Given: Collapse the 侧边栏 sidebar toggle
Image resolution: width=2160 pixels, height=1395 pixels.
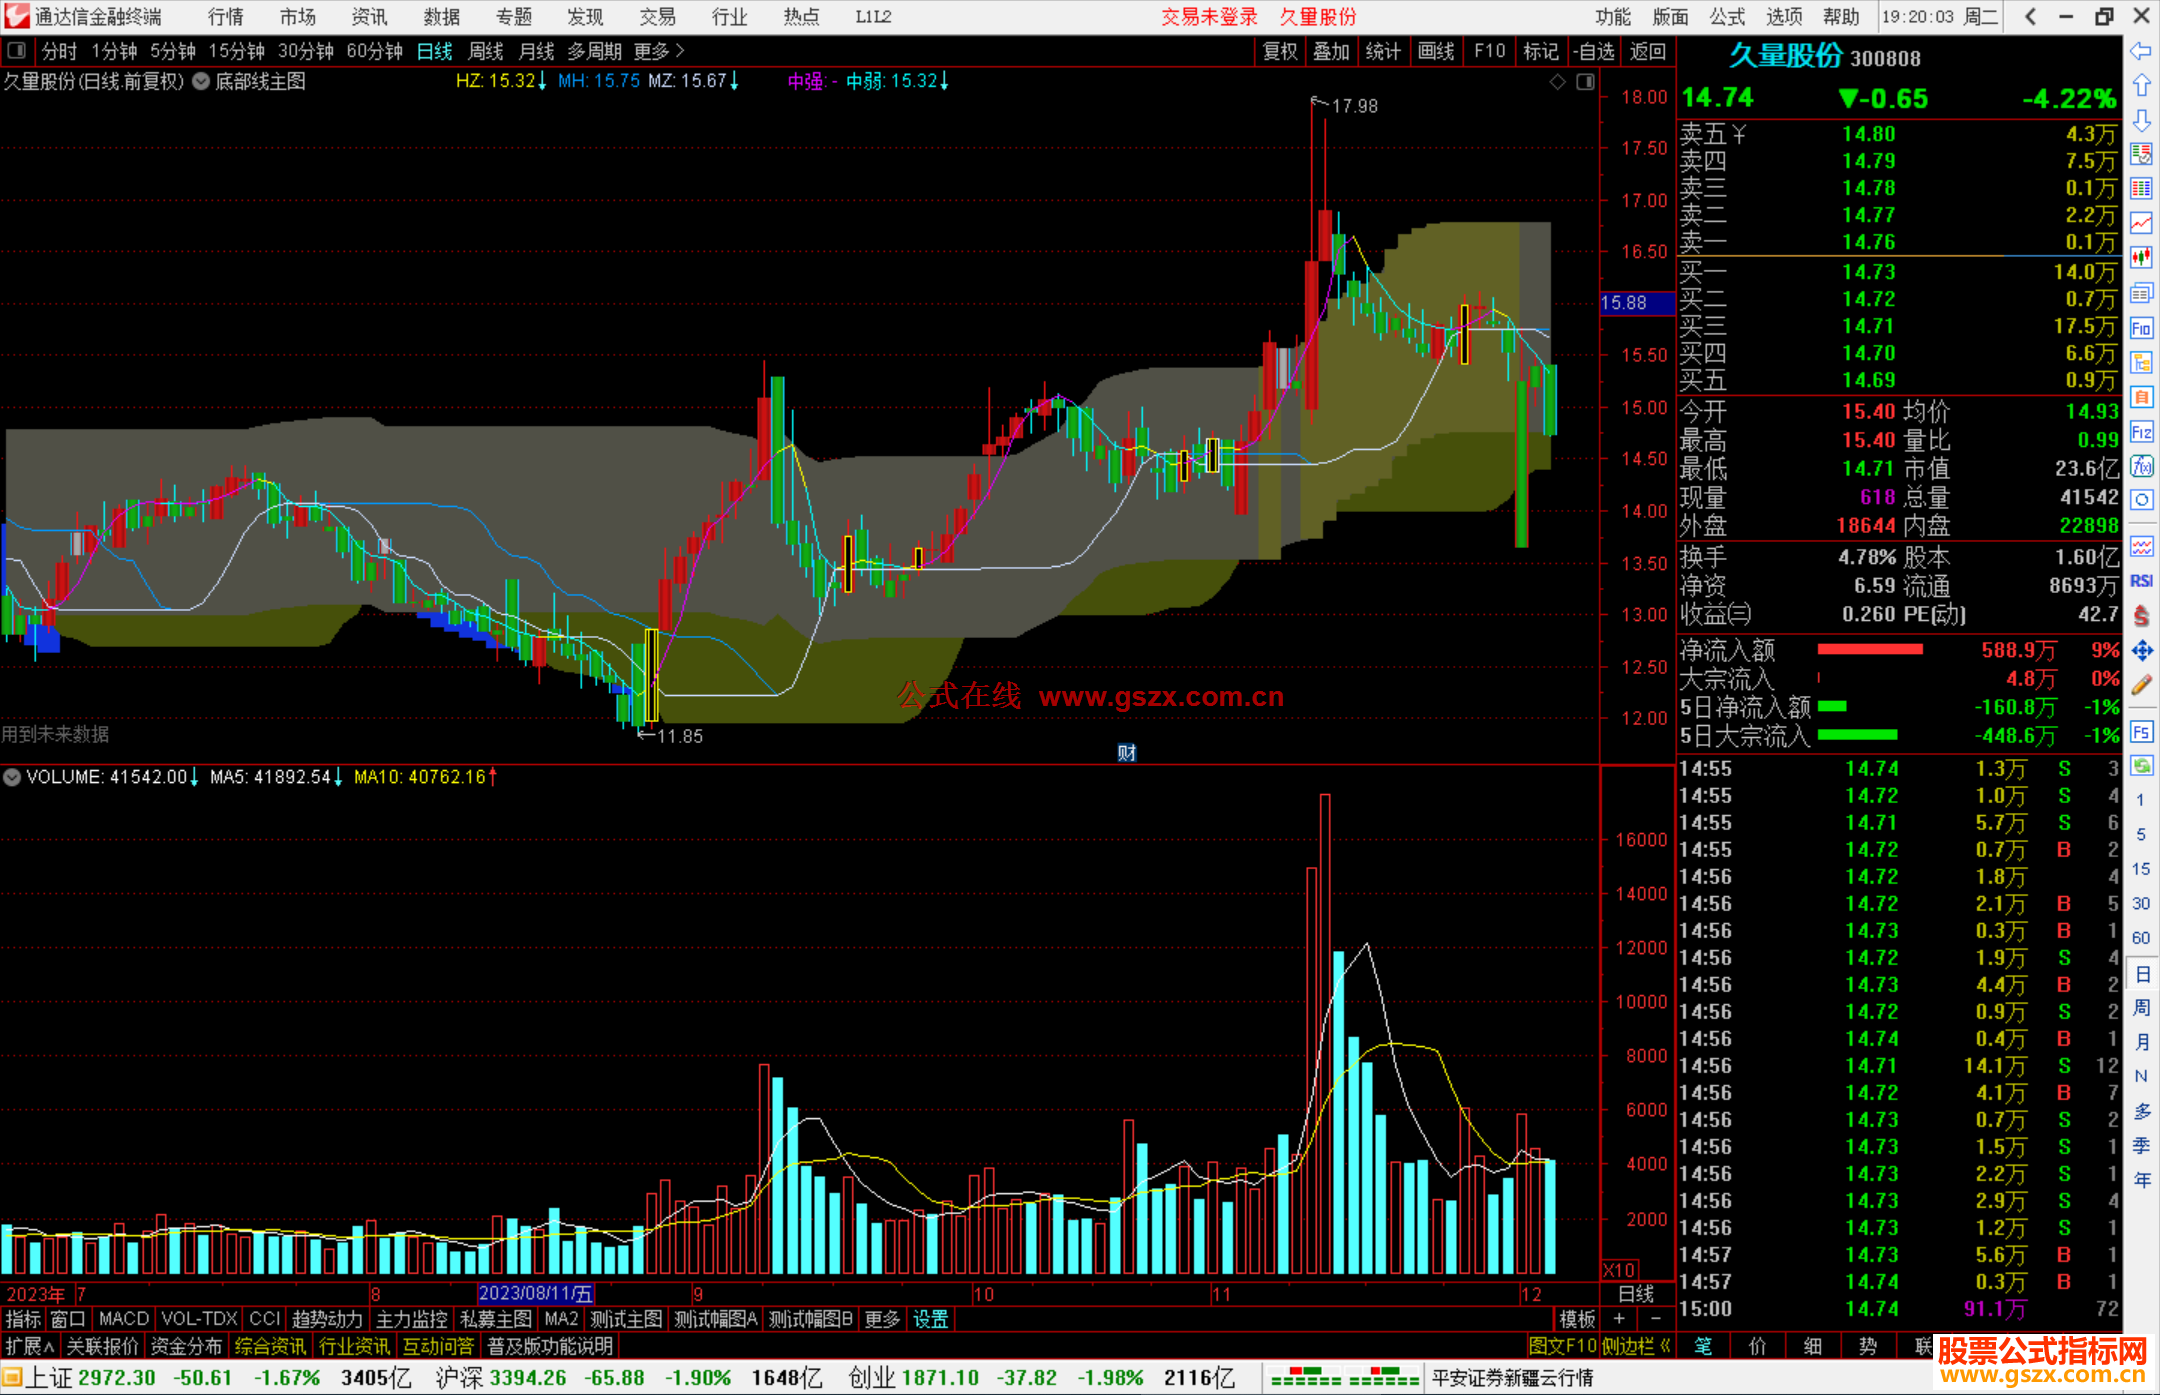Looking at the screenshot, I should (x=1636, y=1346).
